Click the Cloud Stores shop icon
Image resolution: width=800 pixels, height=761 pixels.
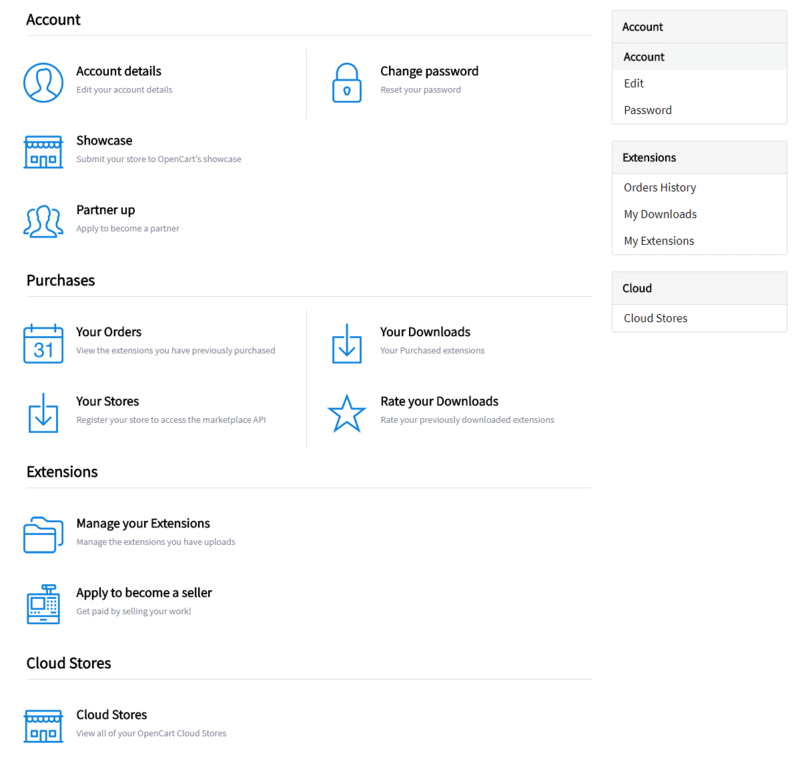(43, 725)
